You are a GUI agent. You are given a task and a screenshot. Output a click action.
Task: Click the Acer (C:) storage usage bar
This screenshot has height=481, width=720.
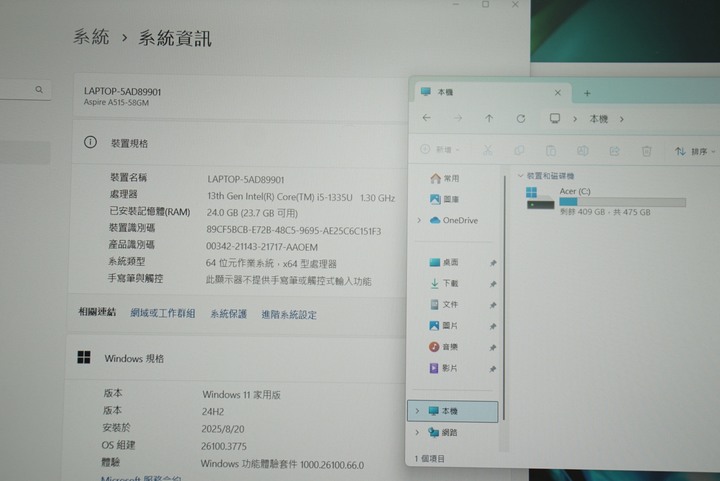point(622,202)
